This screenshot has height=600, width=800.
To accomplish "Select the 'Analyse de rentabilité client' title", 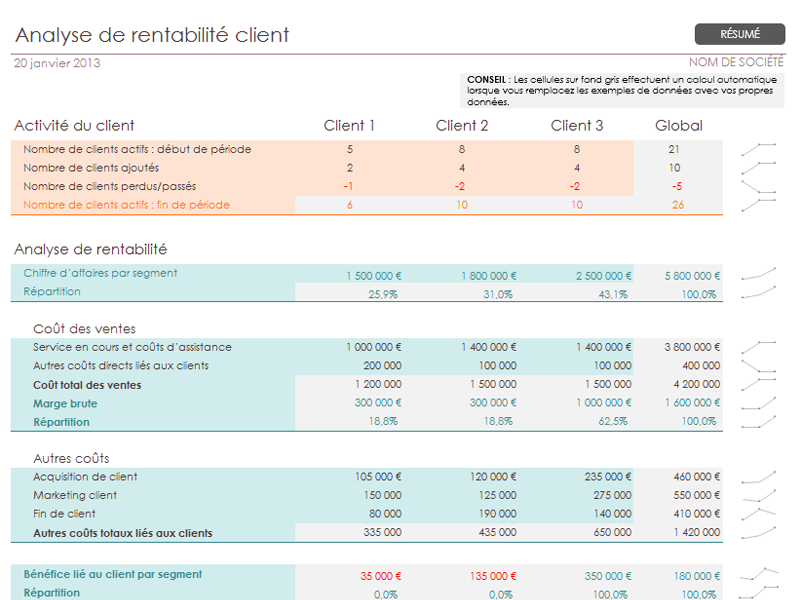I will coord(152,35).
